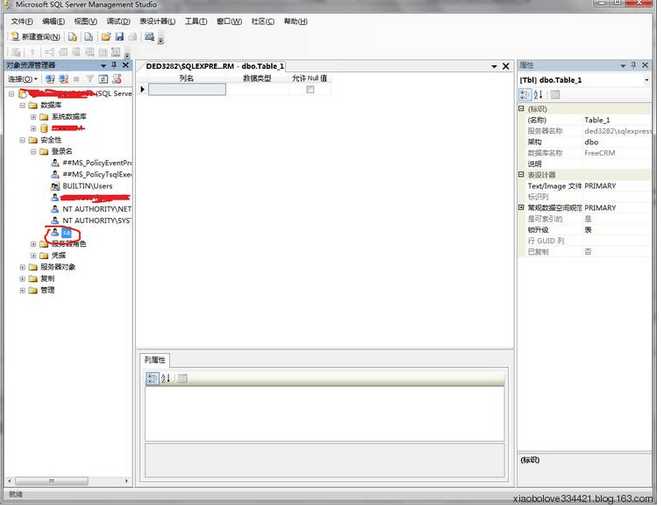
Task: Click the open file folder toolbar icon
Action: 106,37
